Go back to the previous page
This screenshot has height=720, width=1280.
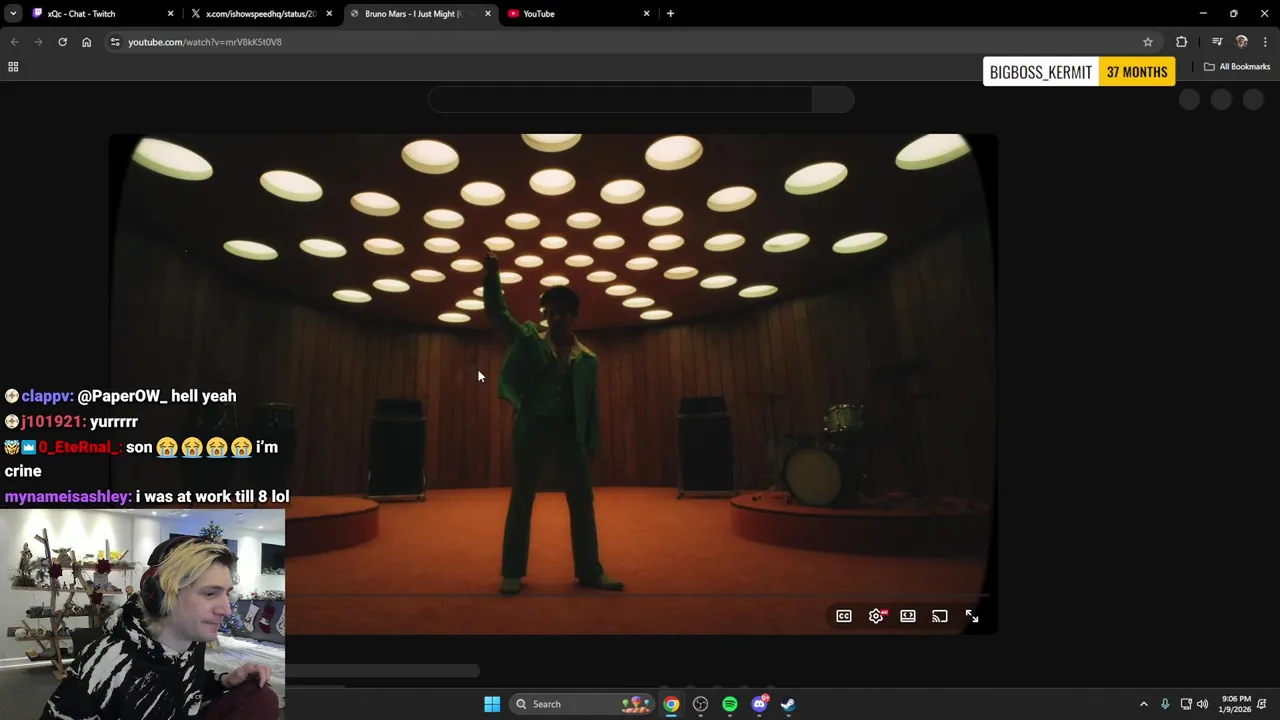coord(14,42)
